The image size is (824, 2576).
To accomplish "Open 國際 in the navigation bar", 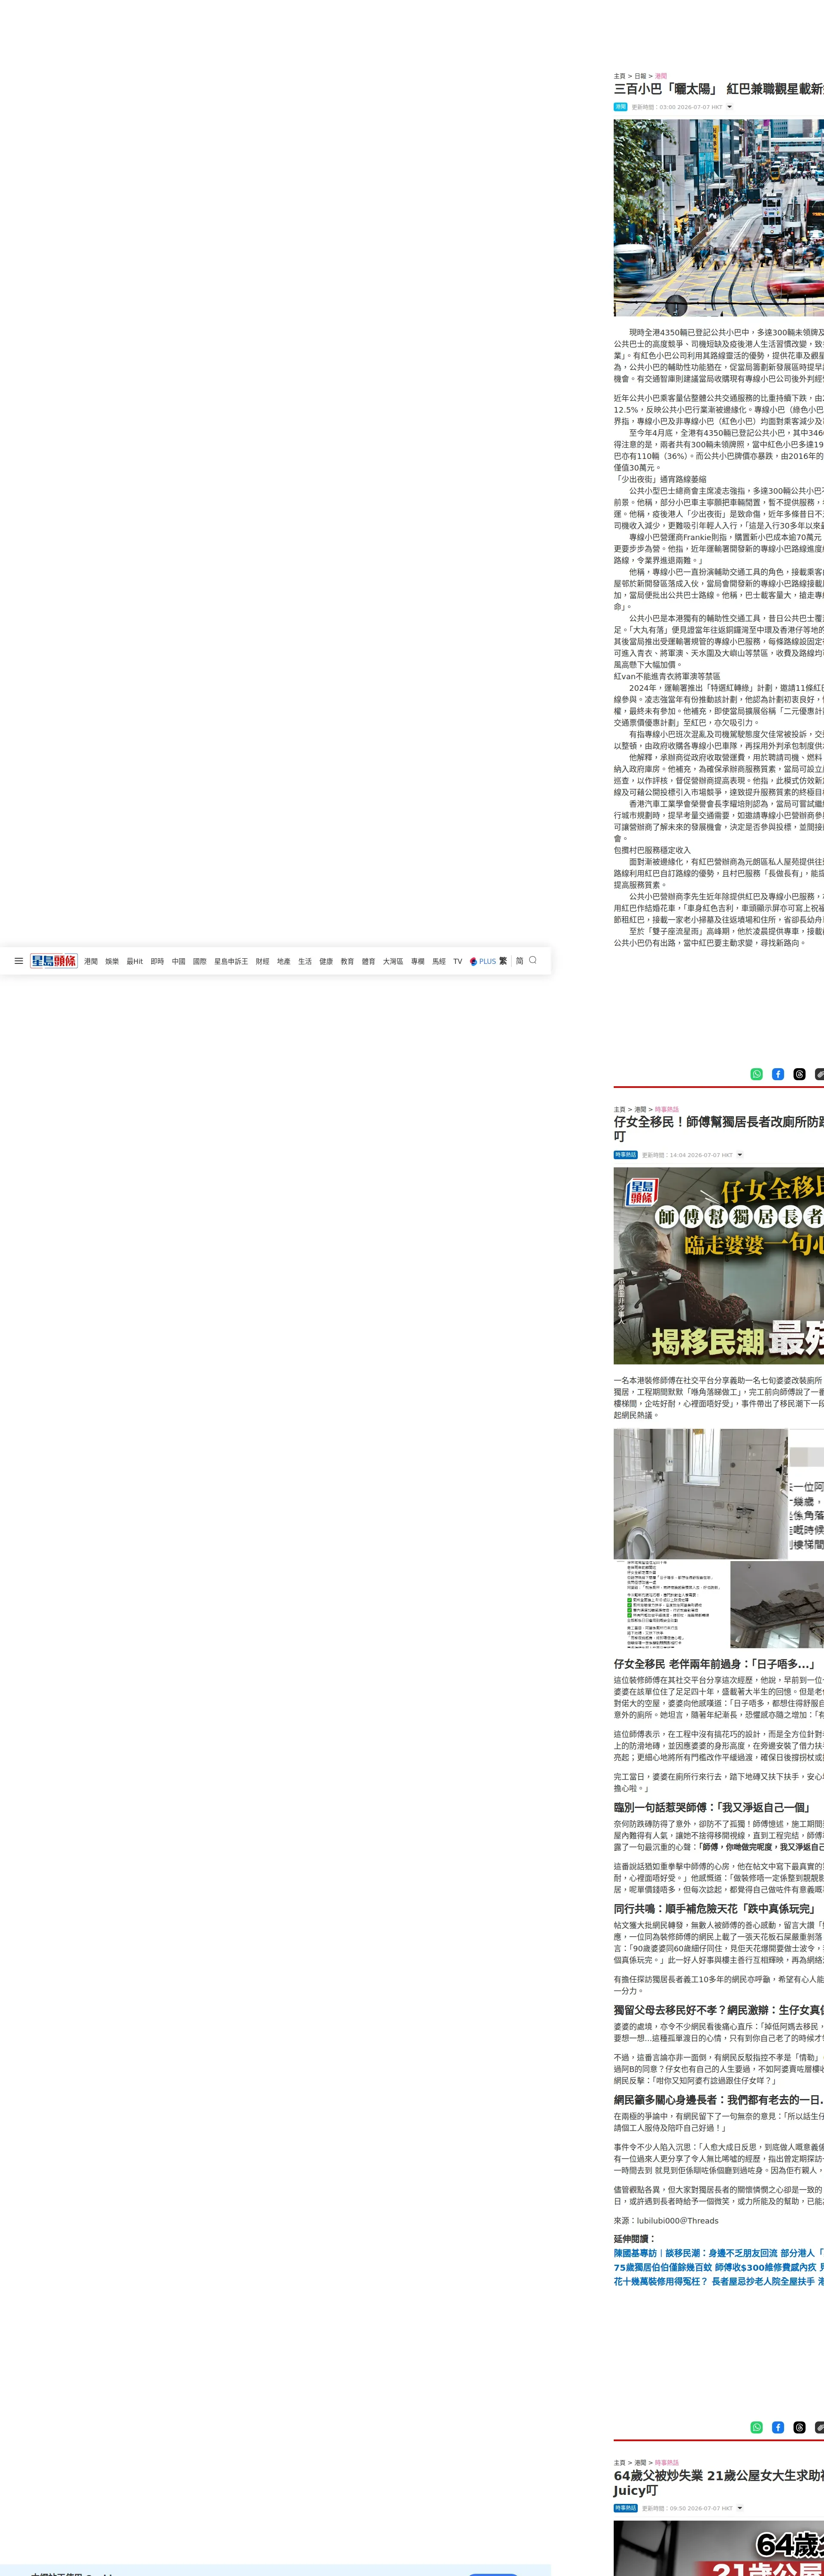I will (x=200, y=961).
